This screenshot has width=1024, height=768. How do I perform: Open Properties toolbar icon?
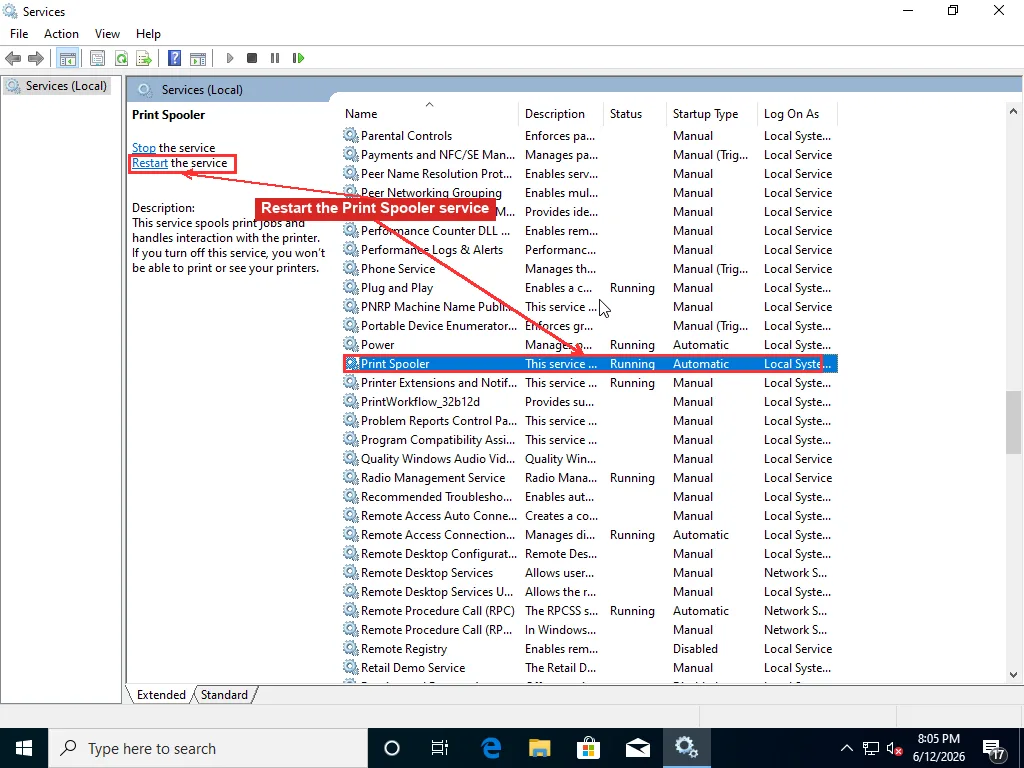tap(97, 58)
